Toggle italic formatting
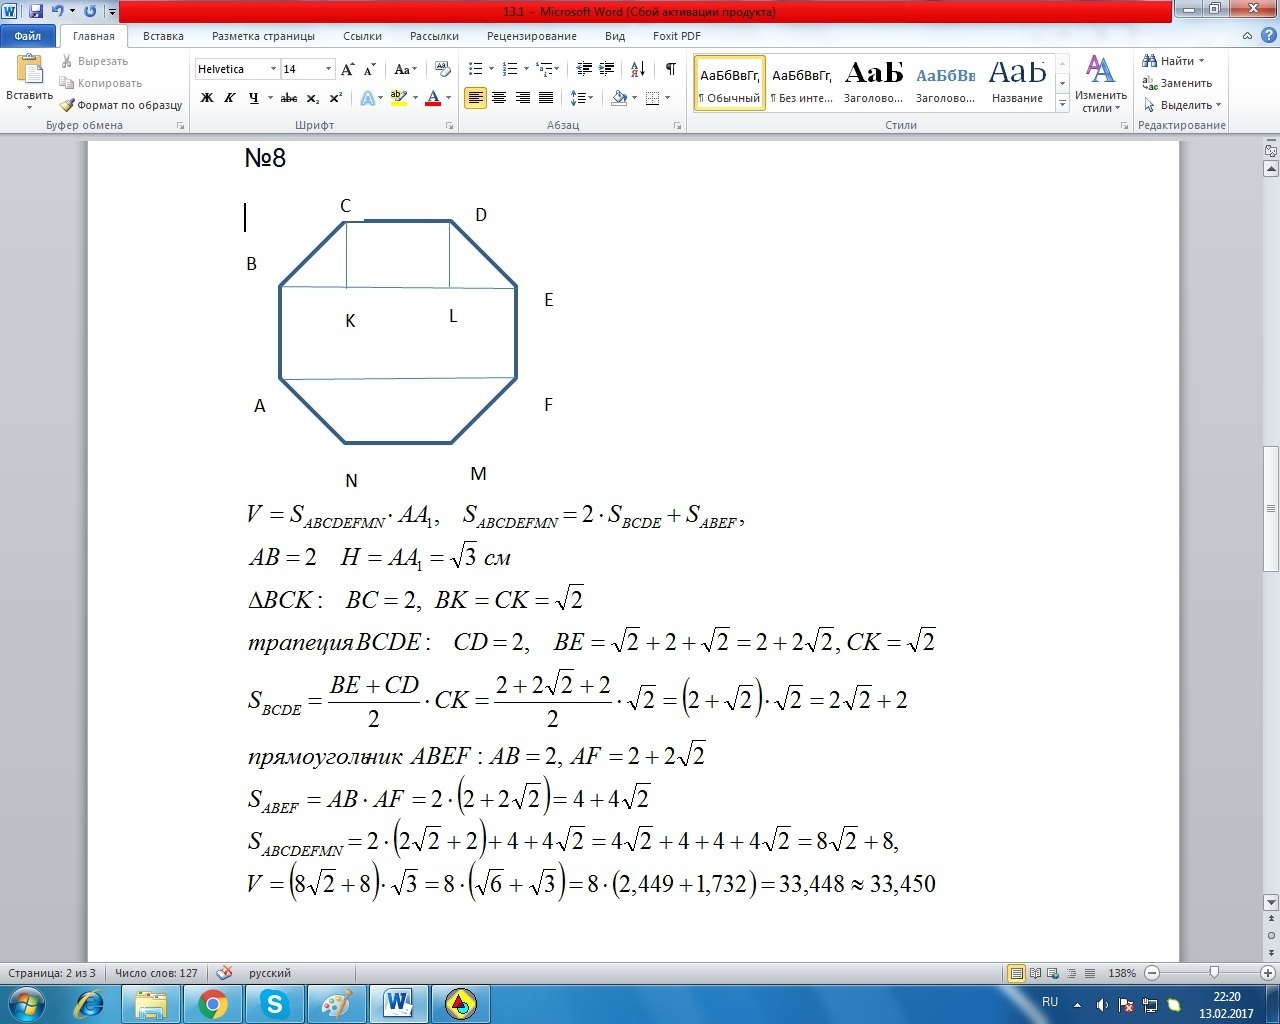The height and width of the screenshot is (1024, 1280). (230, 98)
